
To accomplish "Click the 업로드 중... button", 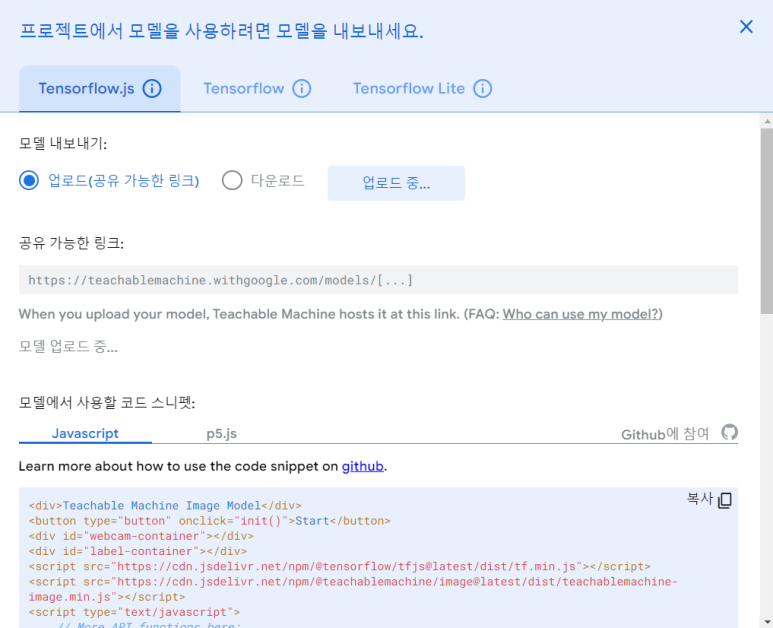I will (396, 183).
